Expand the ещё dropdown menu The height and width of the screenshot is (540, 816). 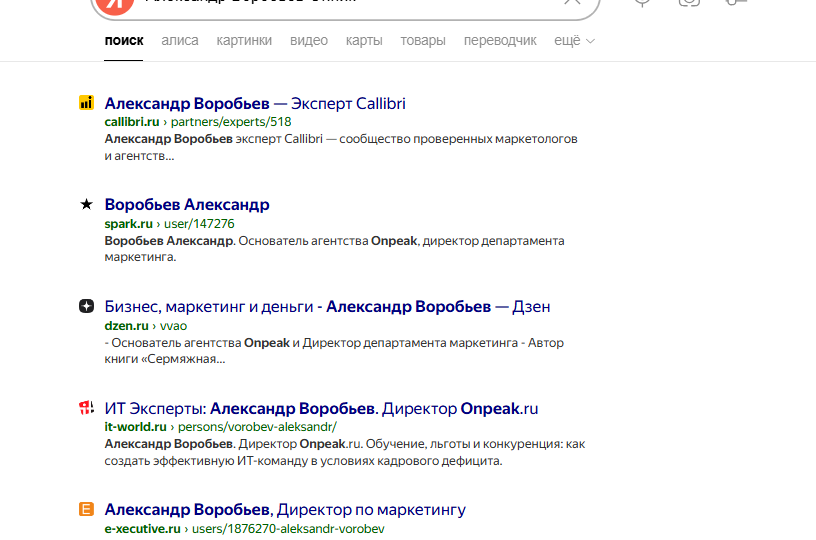pyautogui.click(x=574, y=41)
